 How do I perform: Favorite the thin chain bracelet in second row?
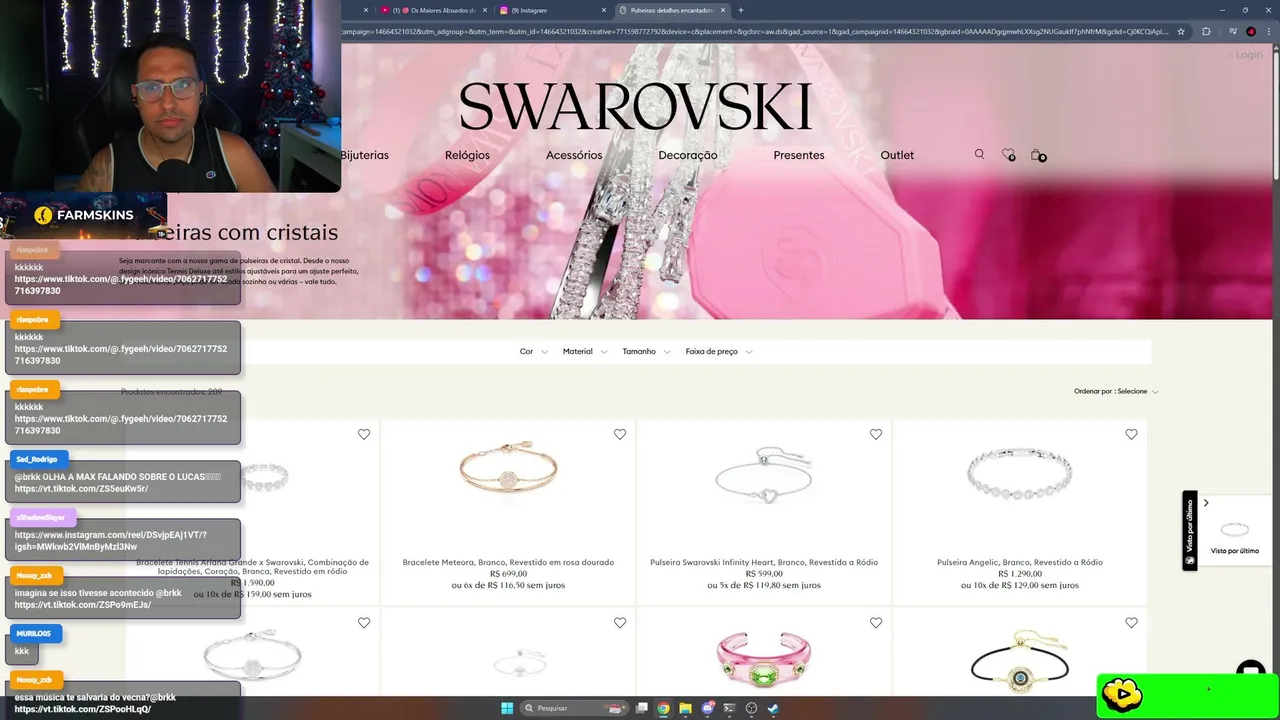(620, 622)
